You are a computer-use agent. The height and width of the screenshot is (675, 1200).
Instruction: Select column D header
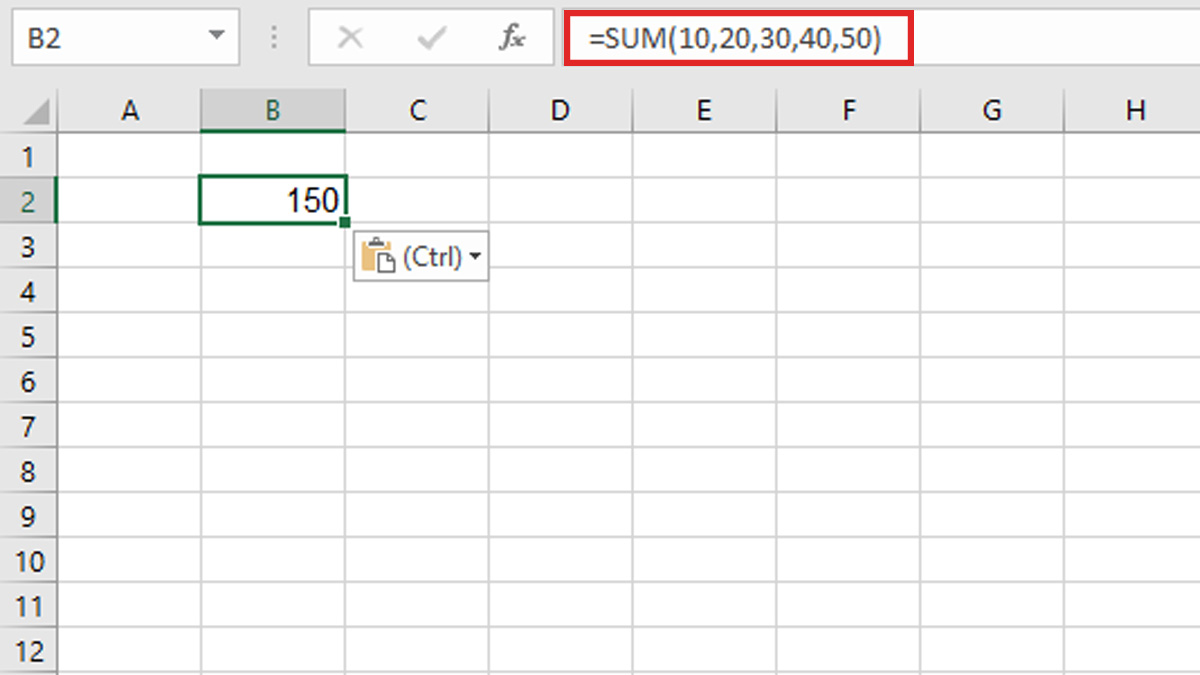(x=560, y=111)
